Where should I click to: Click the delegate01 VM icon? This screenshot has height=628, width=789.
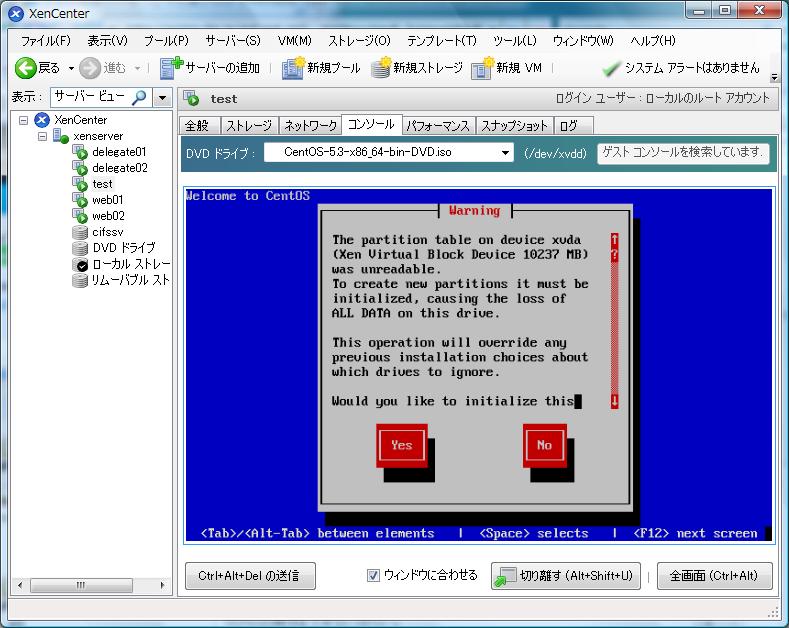(x=80, y=152)
